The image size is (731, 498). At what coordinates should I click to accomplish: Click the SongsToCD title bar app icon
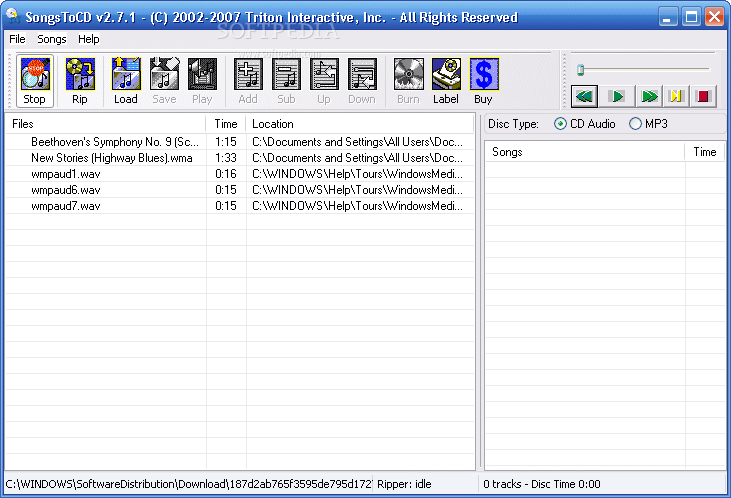click(13, 16)
